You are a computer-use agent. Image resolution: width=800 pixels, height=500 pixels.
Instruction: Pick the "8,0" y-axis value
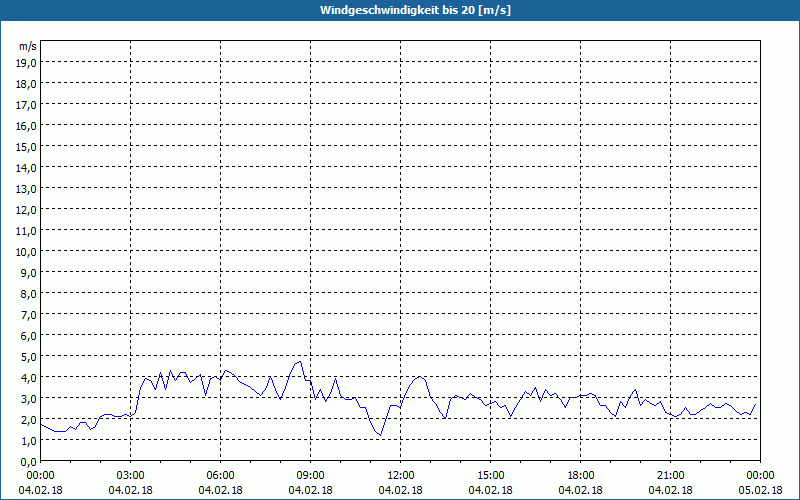(x=28, y=294)
